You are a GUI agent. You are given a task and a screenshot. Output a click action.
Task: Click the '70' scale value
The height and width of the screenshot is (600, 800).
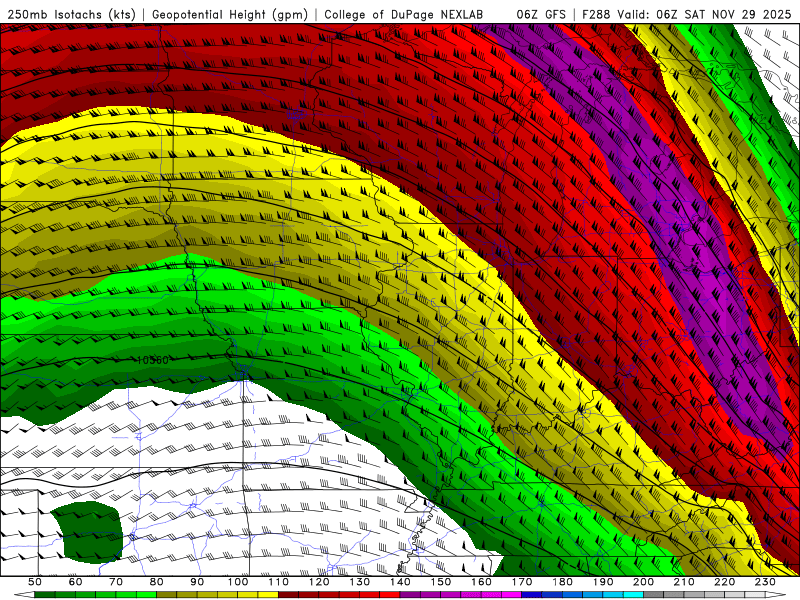click(x=116, y=582)
